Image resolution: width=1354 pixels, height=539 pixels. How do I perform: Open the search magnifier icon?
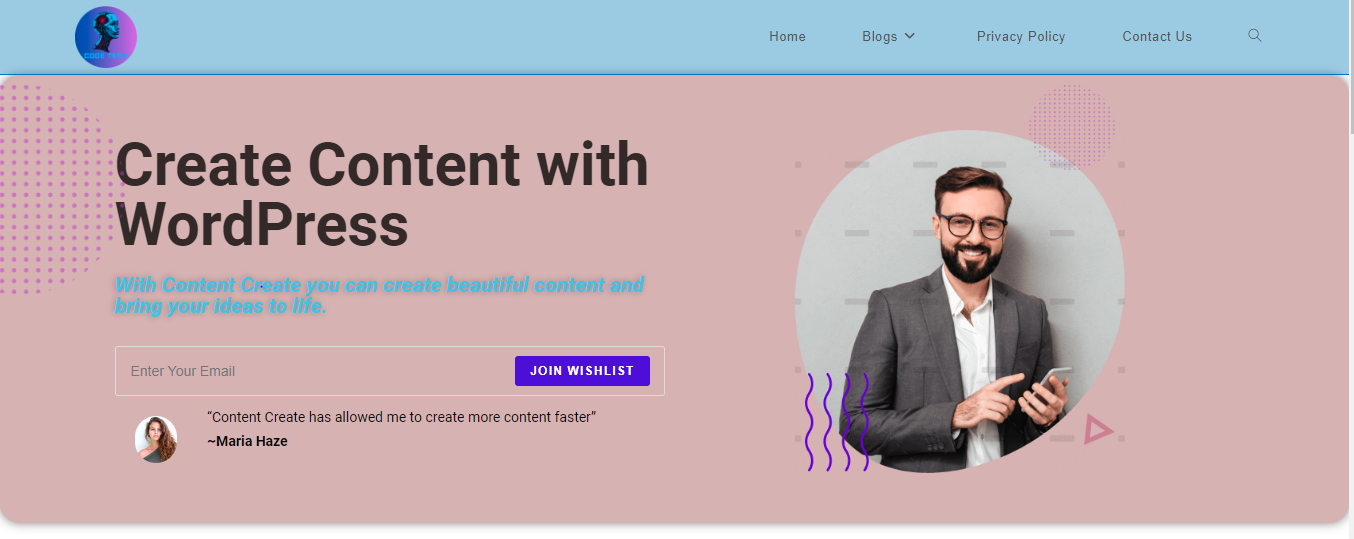click(x=1254, y=35)
